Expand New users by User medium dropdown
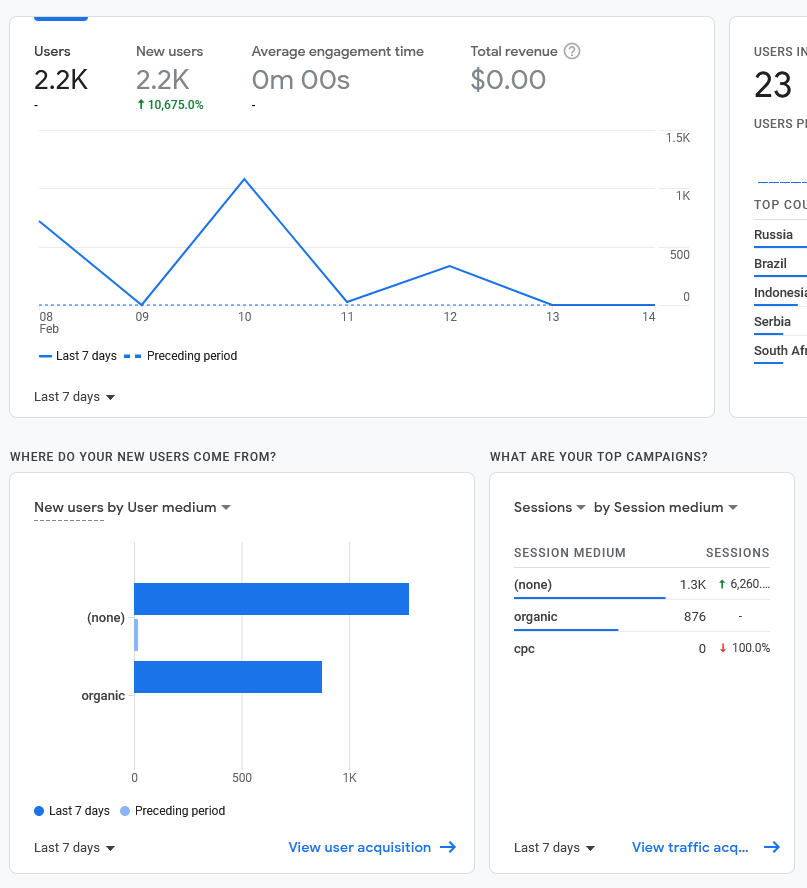This screenshot has width=807, height=888. (132, 507)
